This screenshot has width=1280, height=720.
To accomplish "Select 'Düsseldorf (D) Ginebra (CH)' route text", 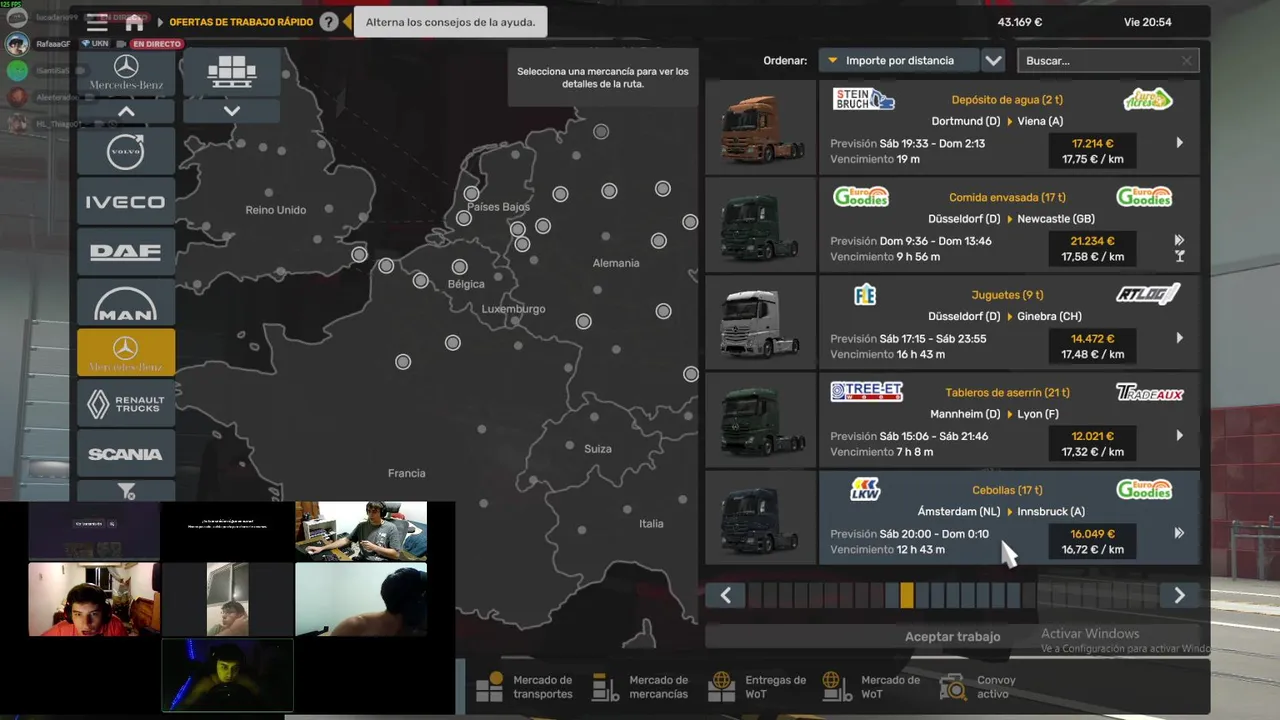I will coord(1005,316).
